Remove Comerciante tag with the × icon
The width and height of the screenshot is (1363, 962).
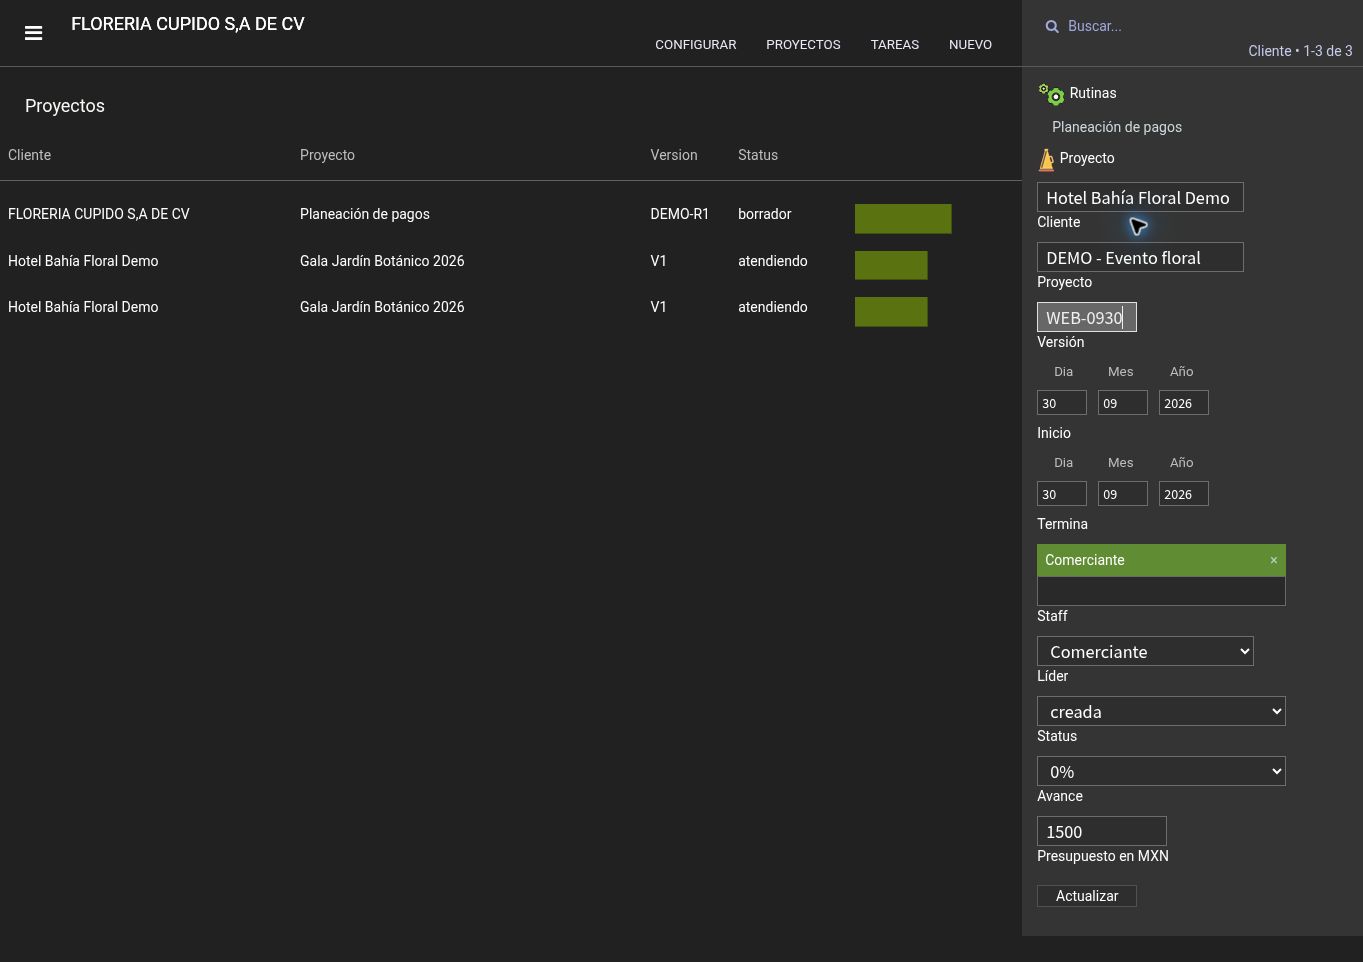click(1273, 560)
